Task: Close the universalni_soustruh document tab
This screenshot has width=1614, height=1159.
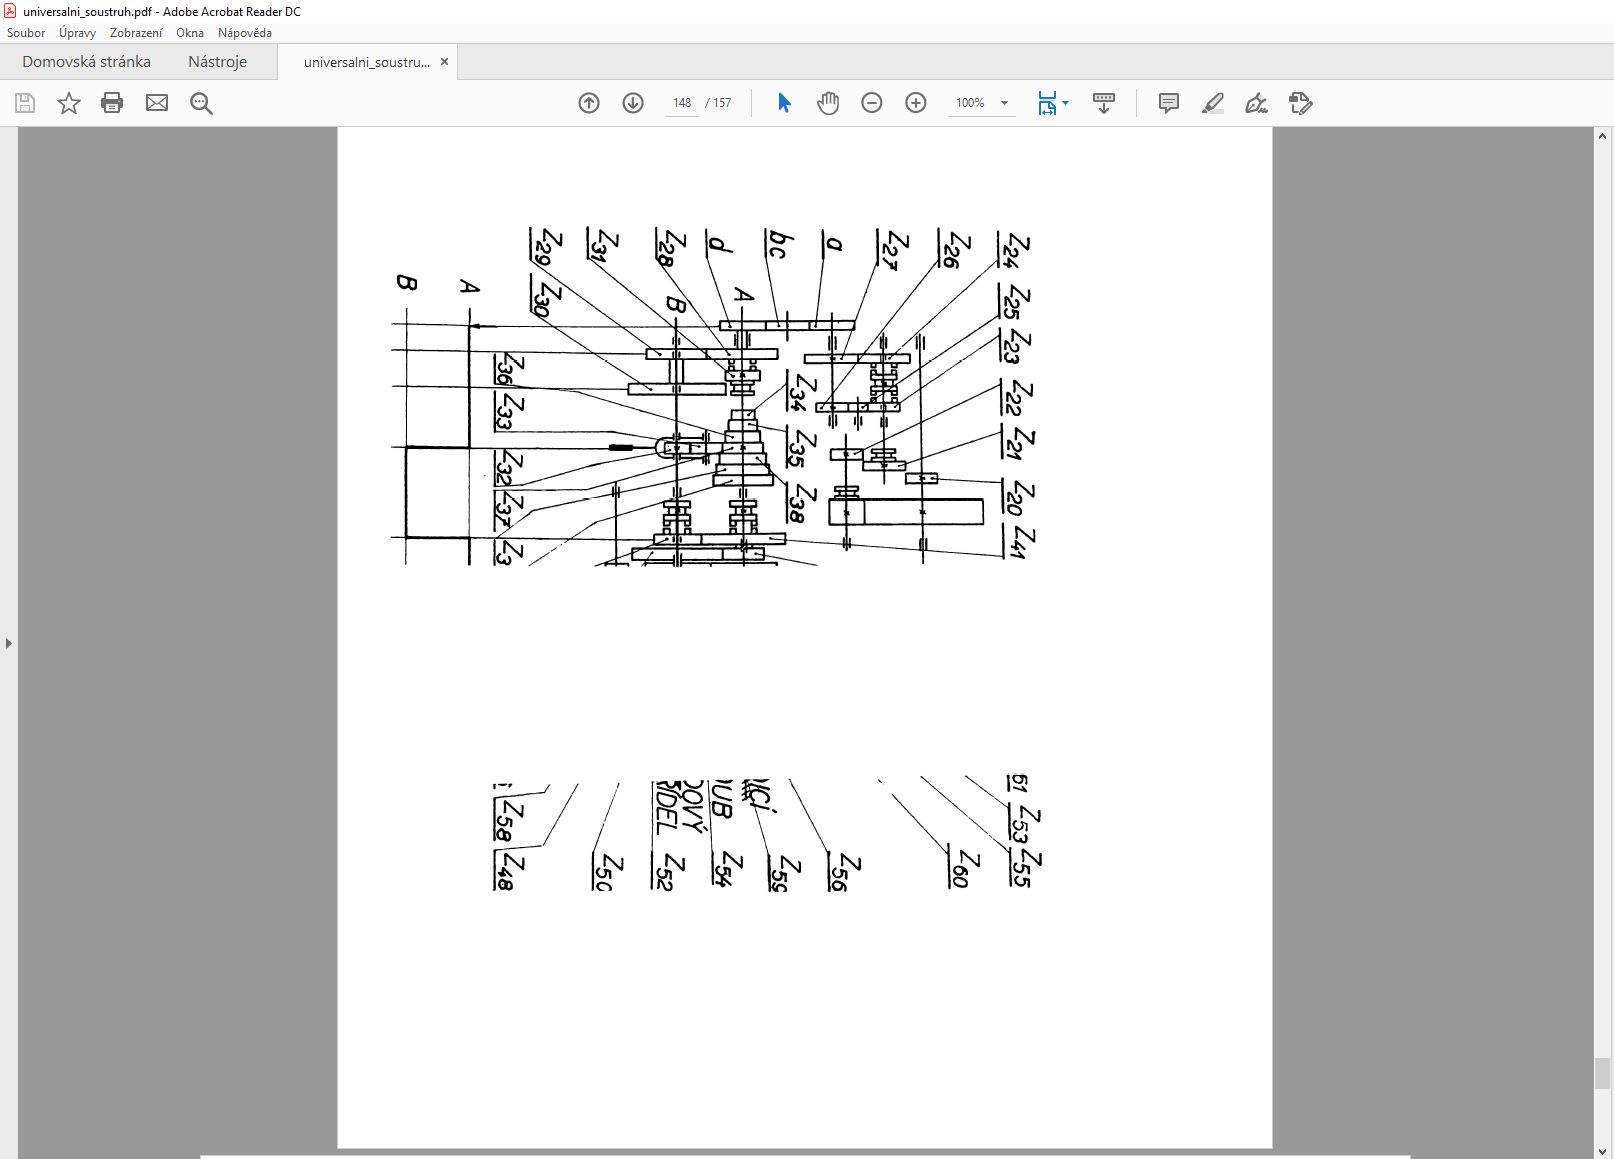Action: [445, 62]
